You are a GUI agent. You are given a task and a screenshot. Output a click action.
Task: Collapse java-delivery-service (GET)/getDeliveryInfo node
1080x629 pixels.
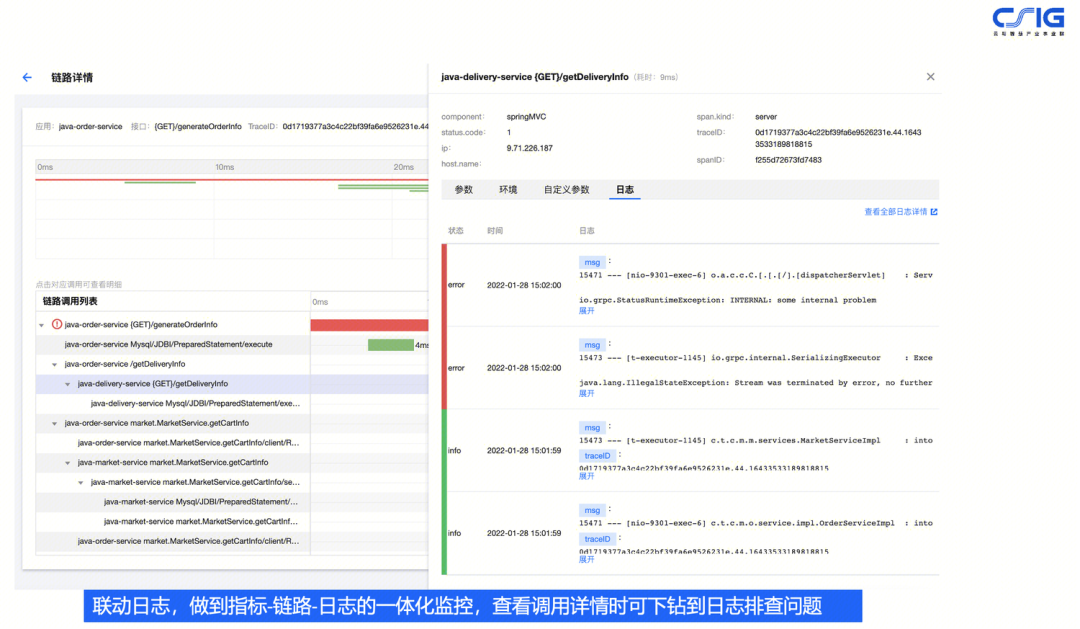click(68, 384)
